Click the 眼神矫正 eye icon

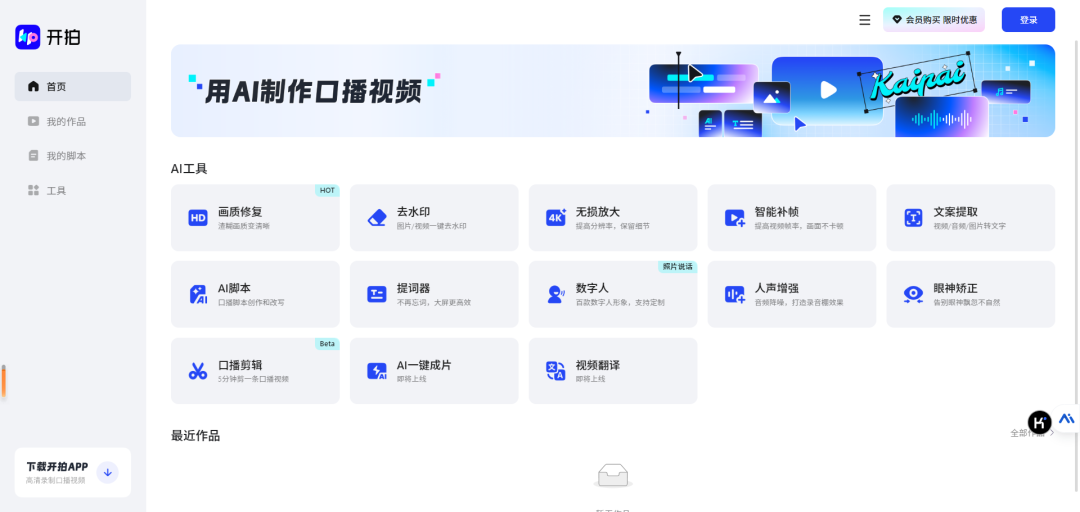click(x=913, y=294)
